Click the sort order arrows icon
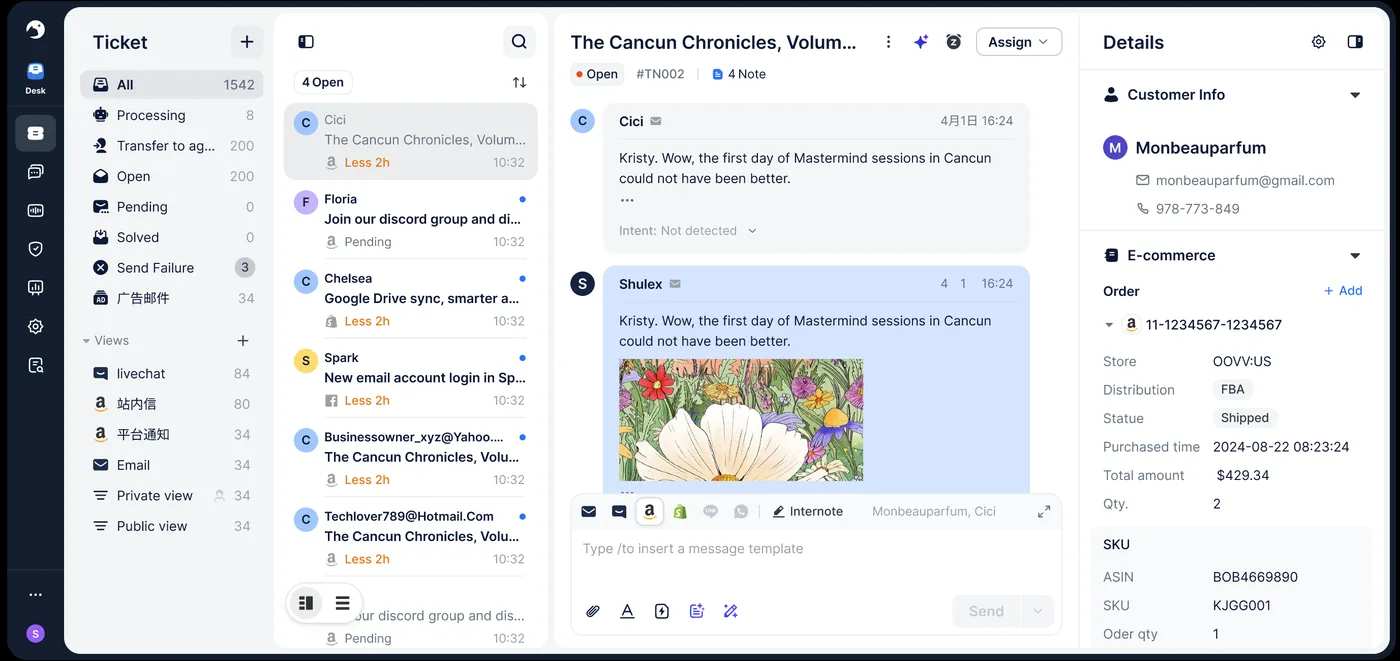 point(519,82)
